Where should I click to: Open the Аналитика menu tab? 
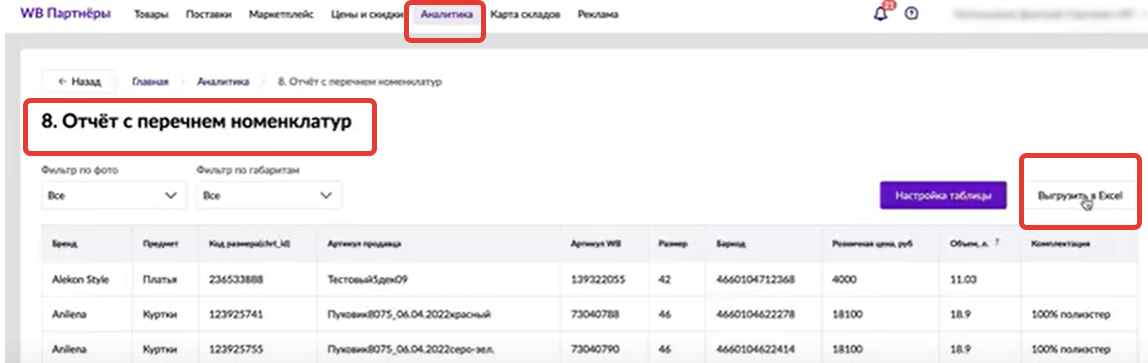(x=447, y=14)
